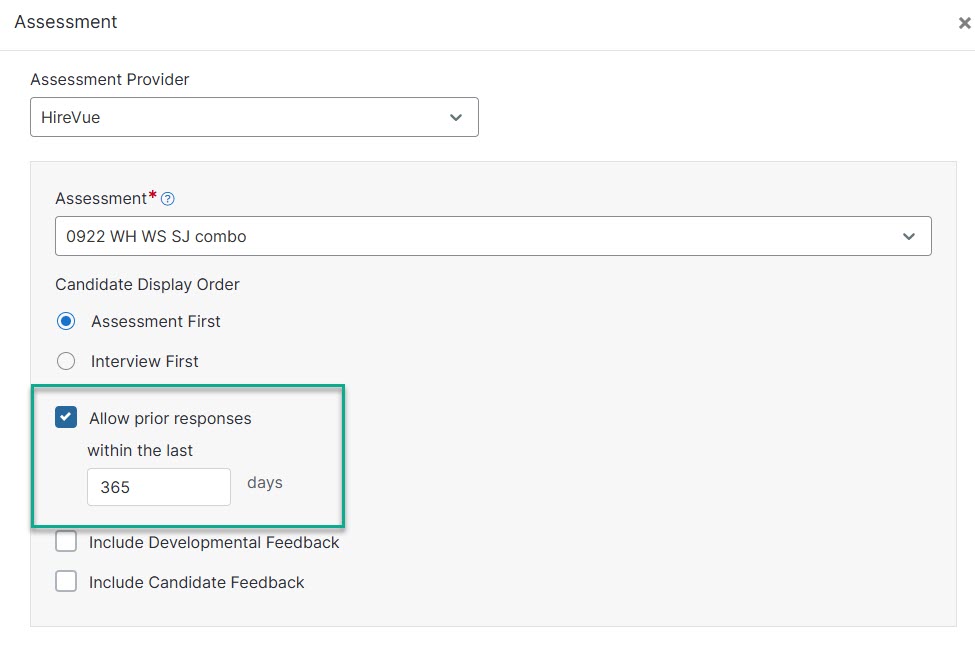
Task: Click the Assessment dialog title text
Action: click(x=66, y=22)
